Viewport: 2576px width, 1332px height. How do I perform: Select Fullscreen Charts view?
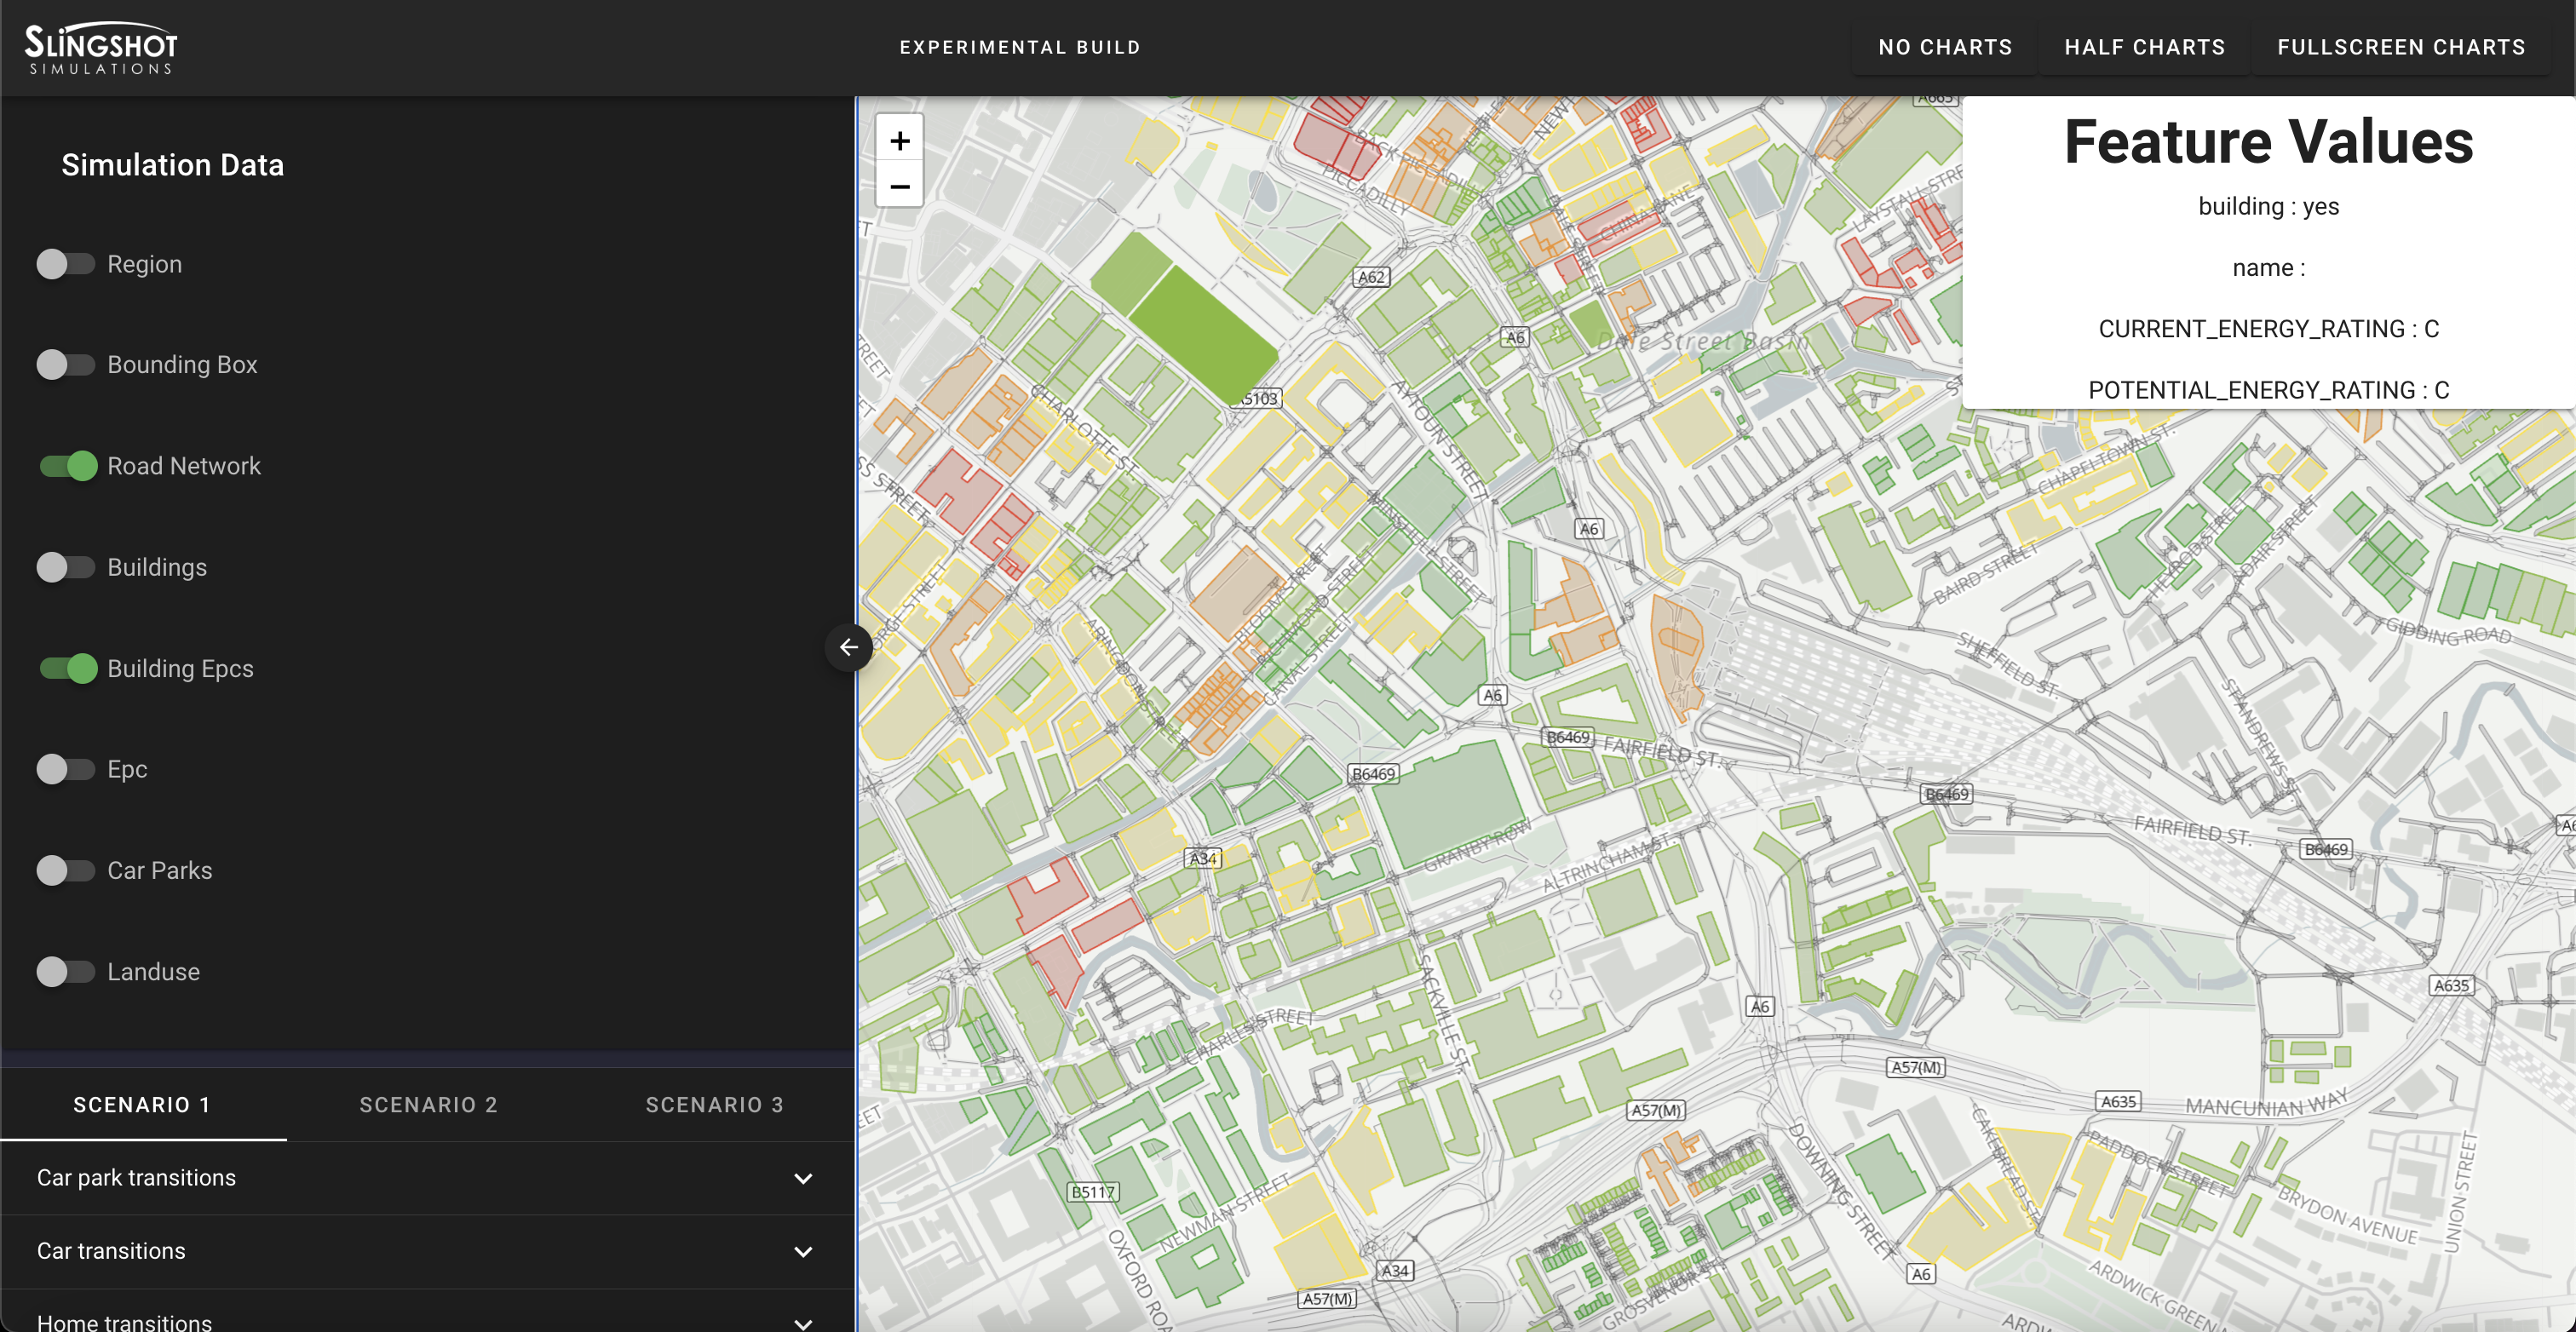click(2401, 47)
